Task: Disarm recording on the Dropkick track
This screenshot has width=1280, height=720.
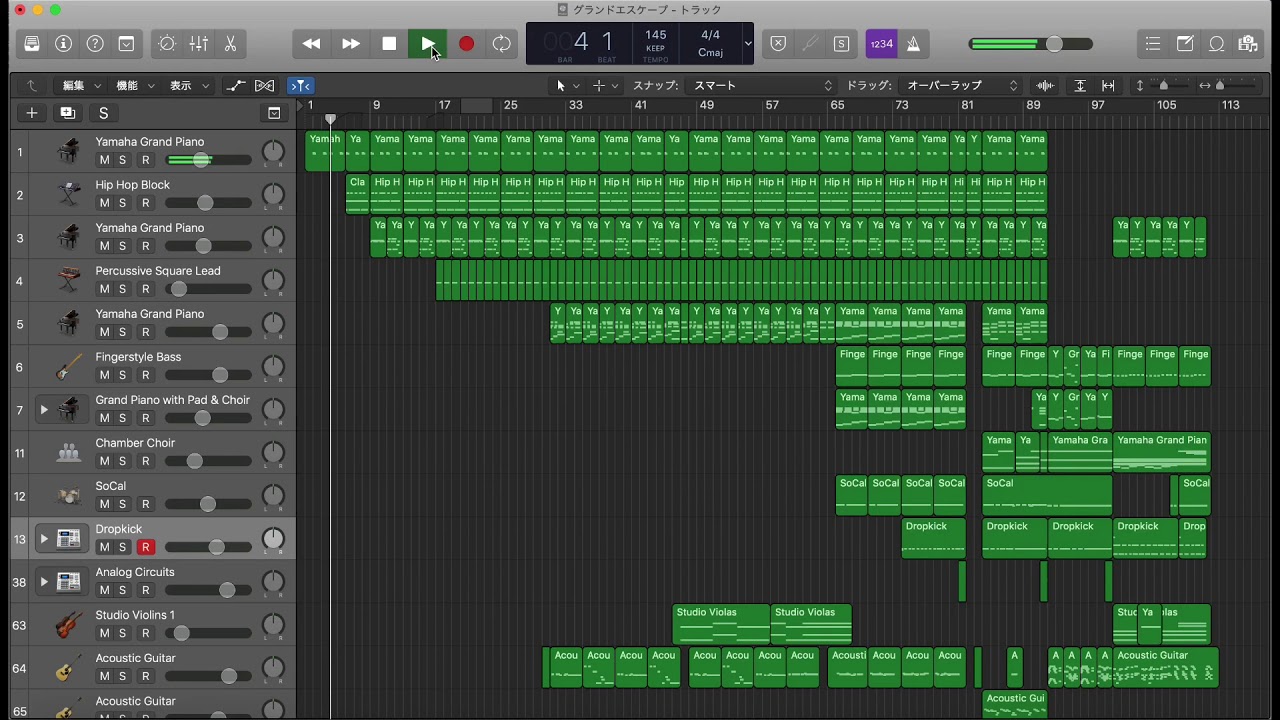Action: pos(145,547)
